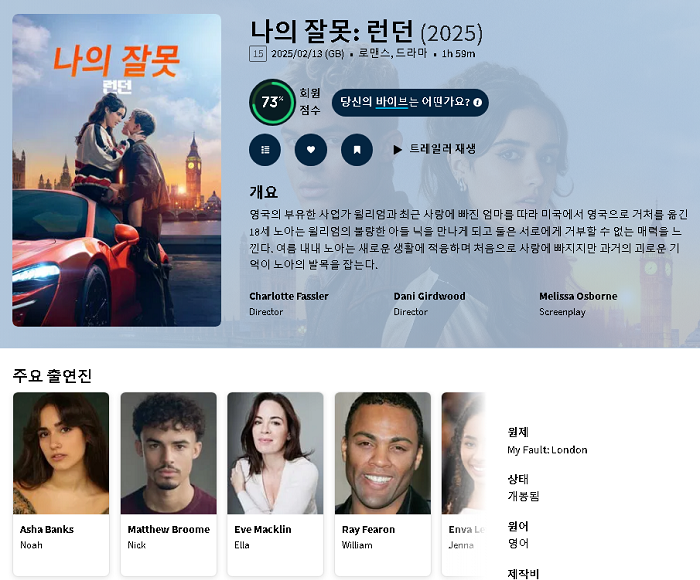Click the 73% member score circle
The width and height of the screenshot is (700, 580).
point(272,102)
